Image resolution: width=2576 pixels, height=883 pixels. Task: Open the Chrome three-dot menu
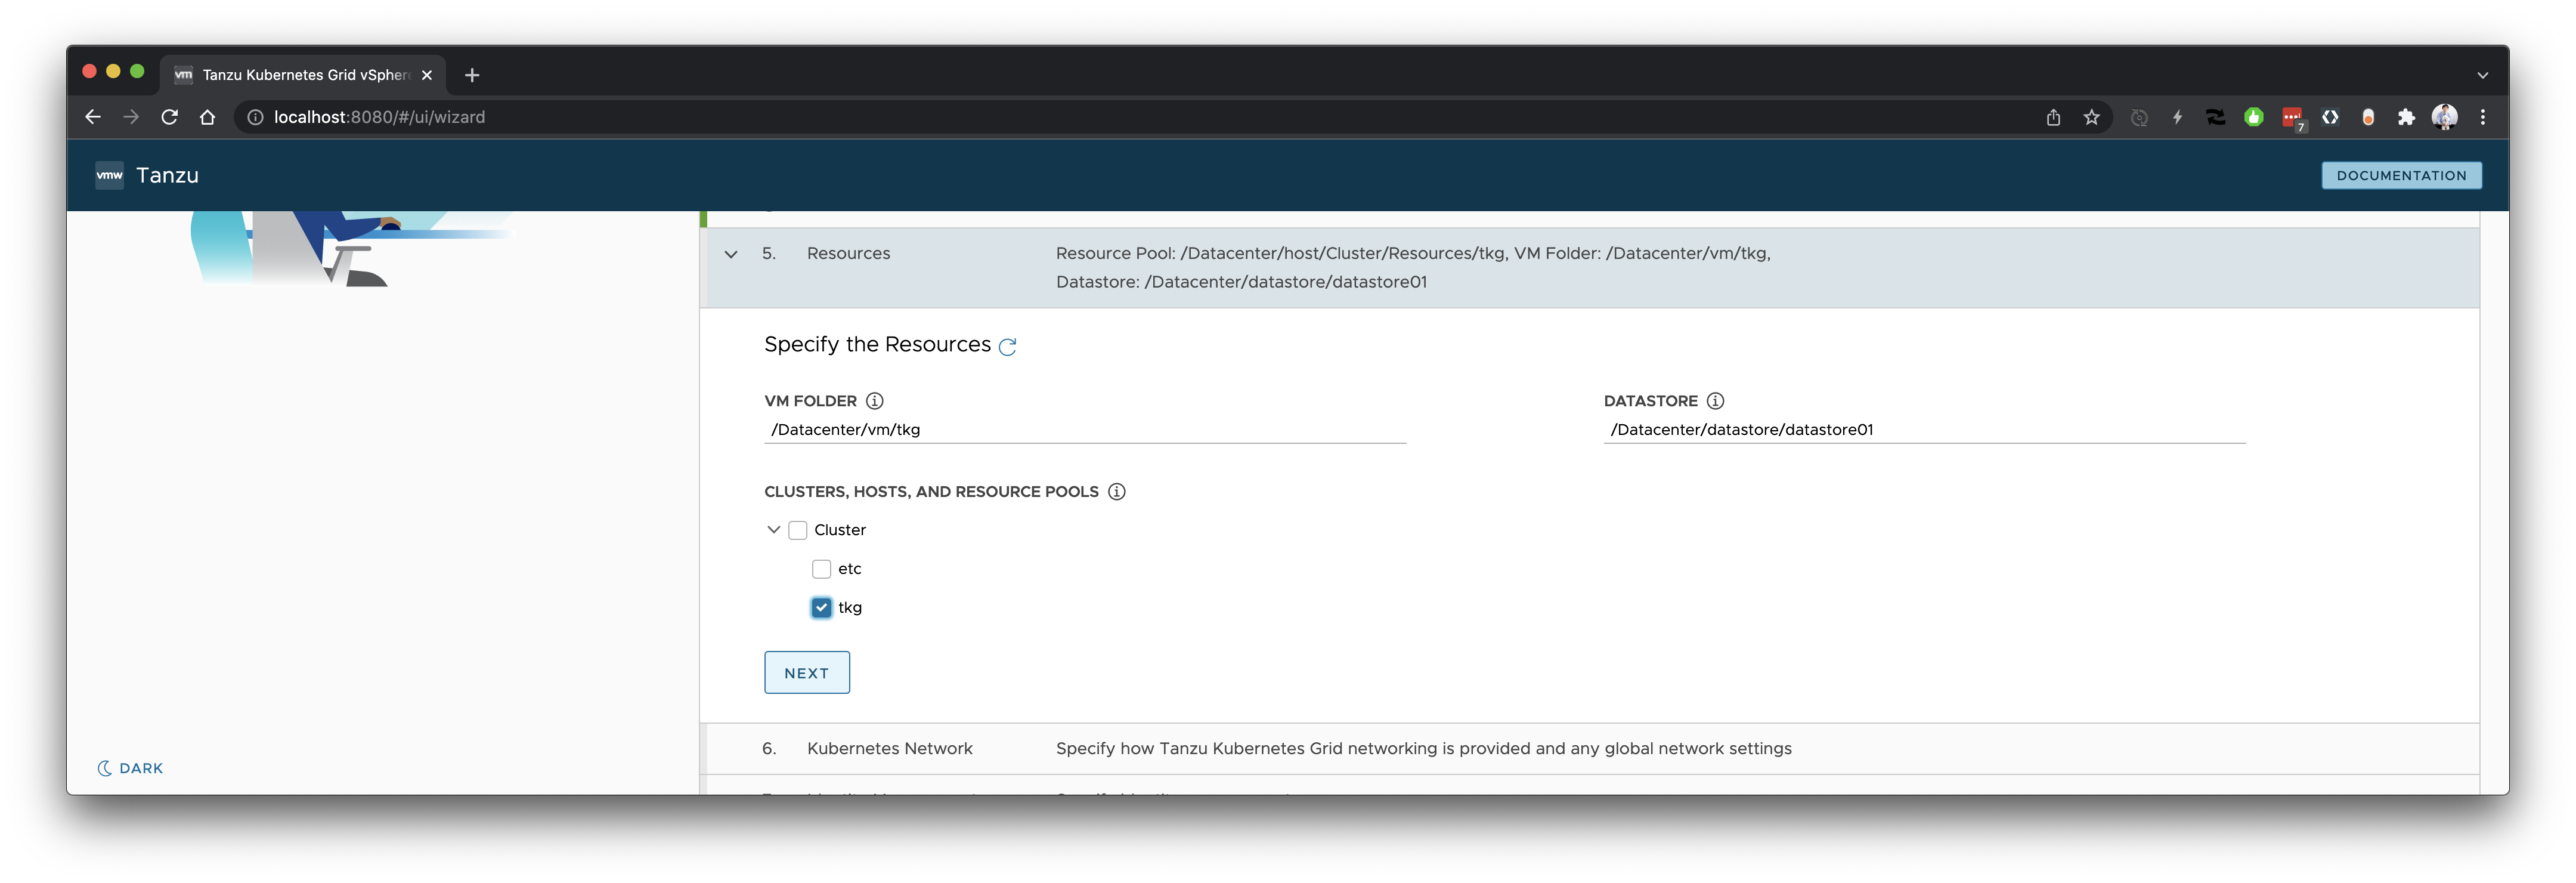click(x=2483, y=117)
